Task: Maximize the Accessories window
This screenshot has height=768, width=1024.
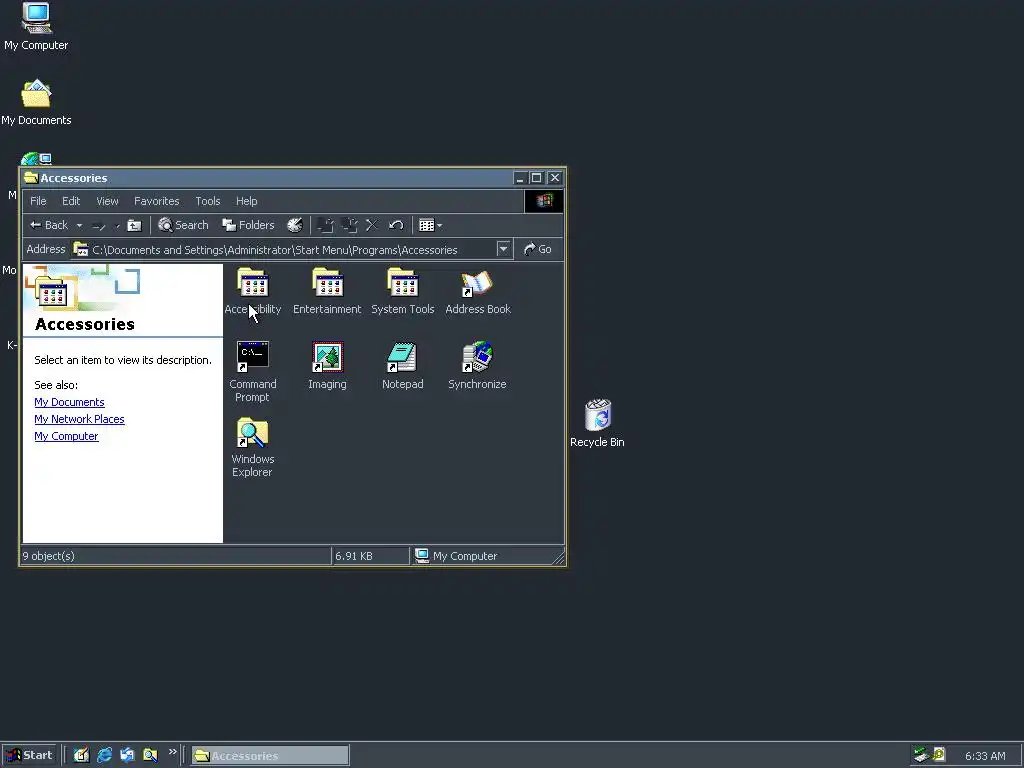Action: (537, 178)
